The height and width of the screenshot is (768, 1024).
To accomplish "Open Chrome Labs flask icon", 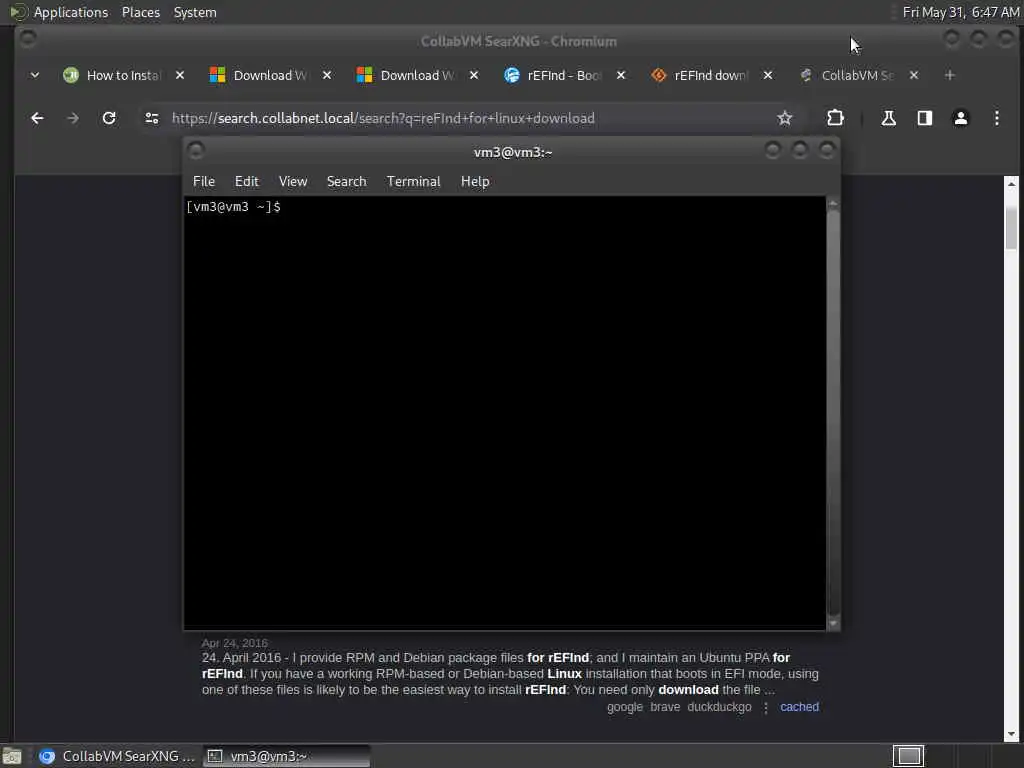I will [x=888, y=118].
